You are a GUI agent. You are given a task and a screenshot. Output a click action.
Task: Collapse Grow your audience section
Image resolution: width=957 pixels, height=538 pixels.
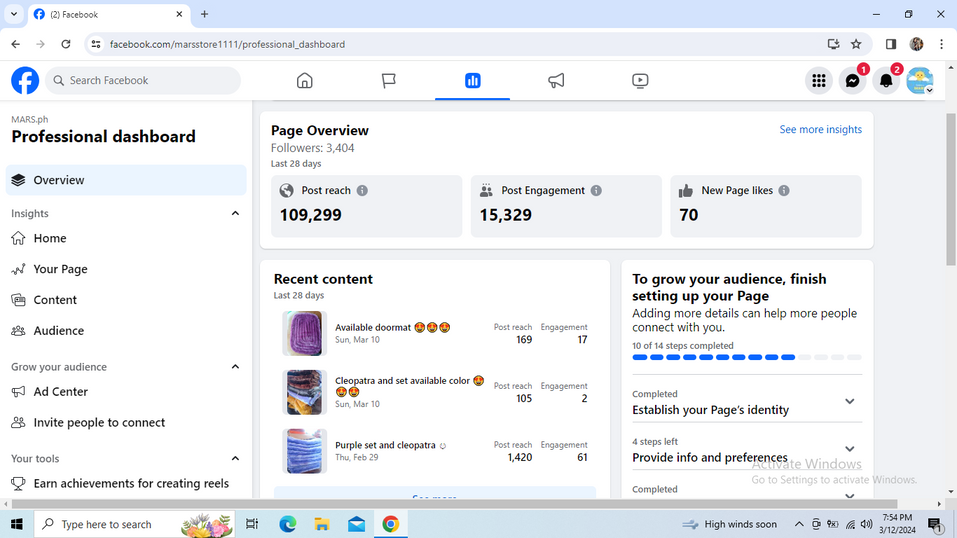(x=235, y=366)
